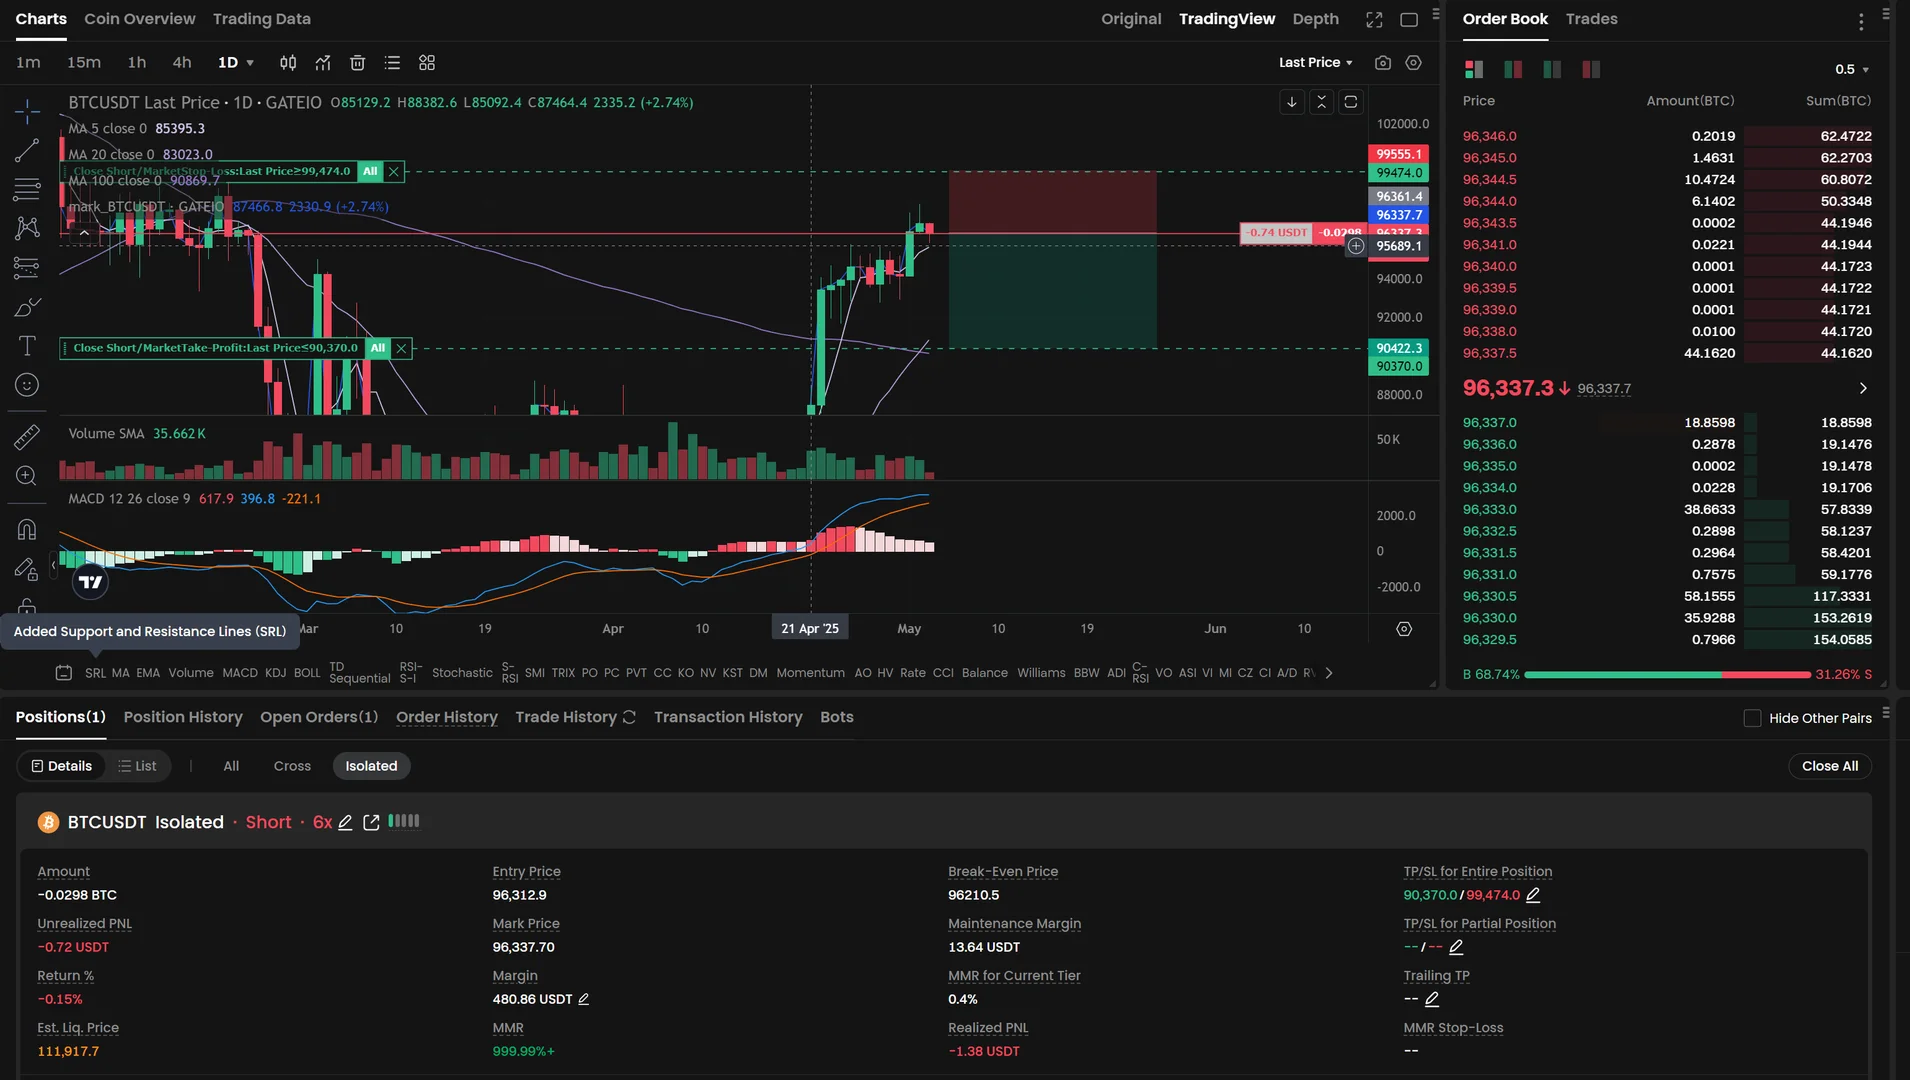Expand the chart to fullscreen

[x=1374, y=19]
